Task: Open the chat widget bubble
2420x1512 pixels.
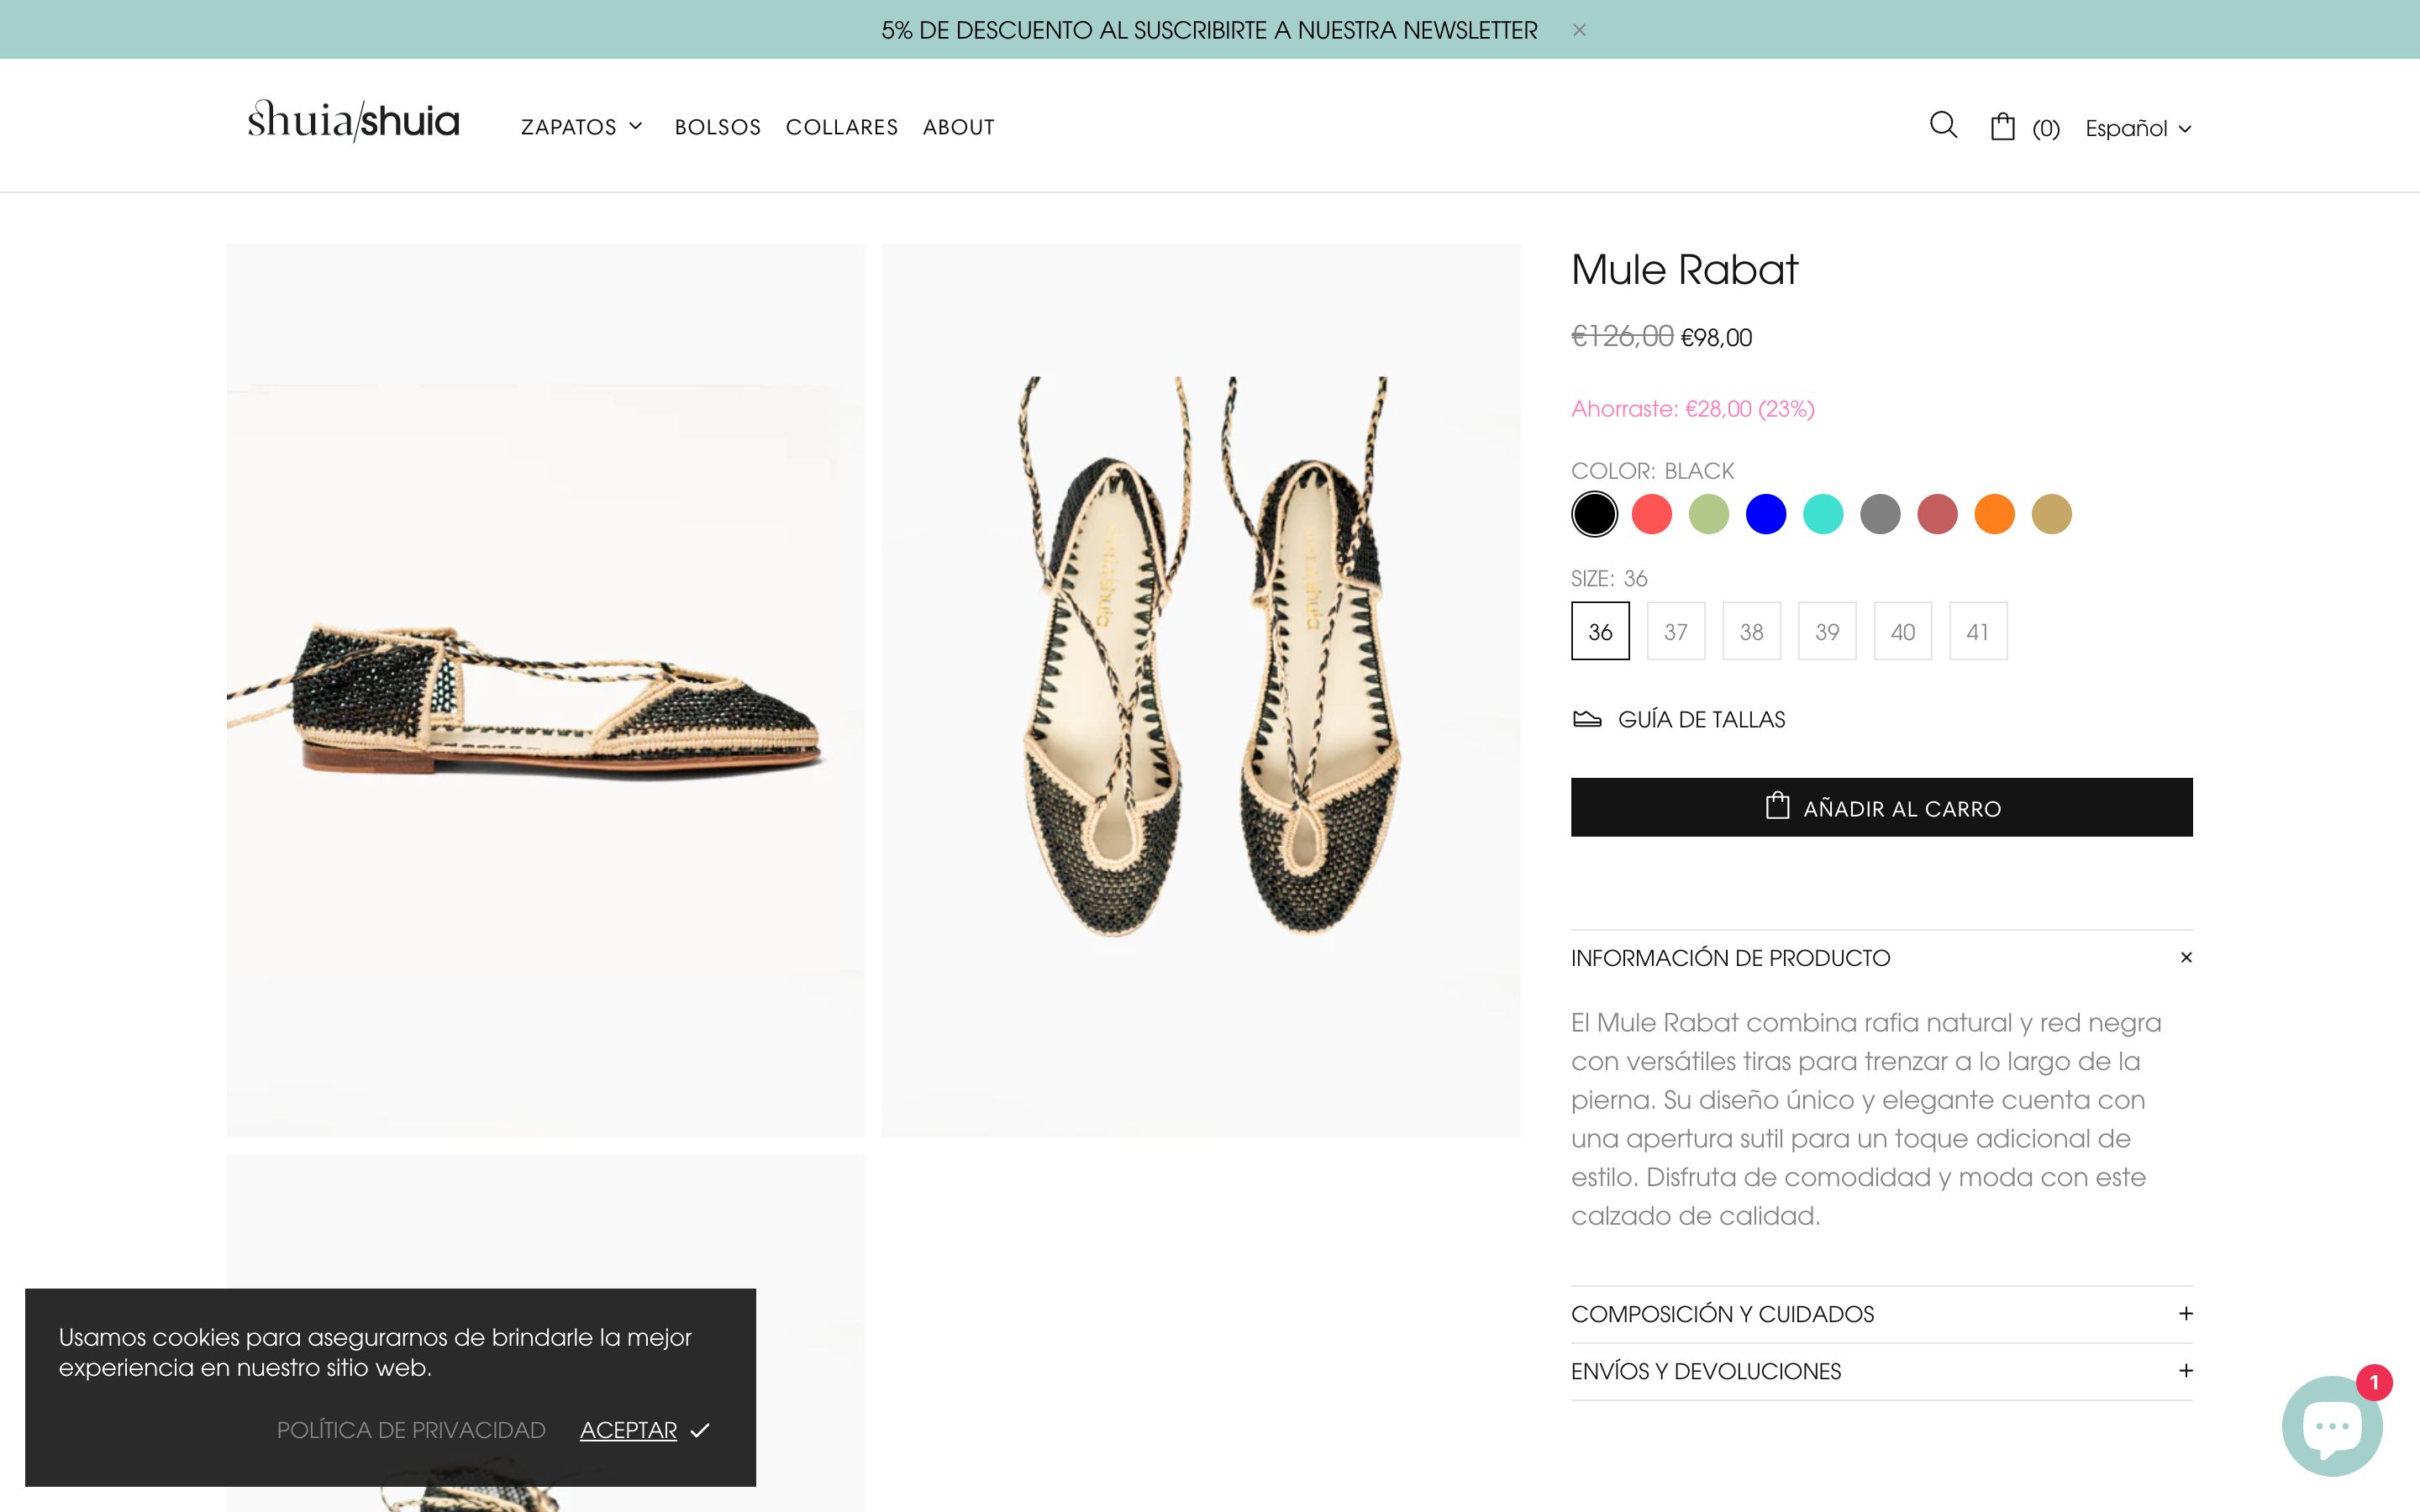Action: (x=2333, y=1424)
